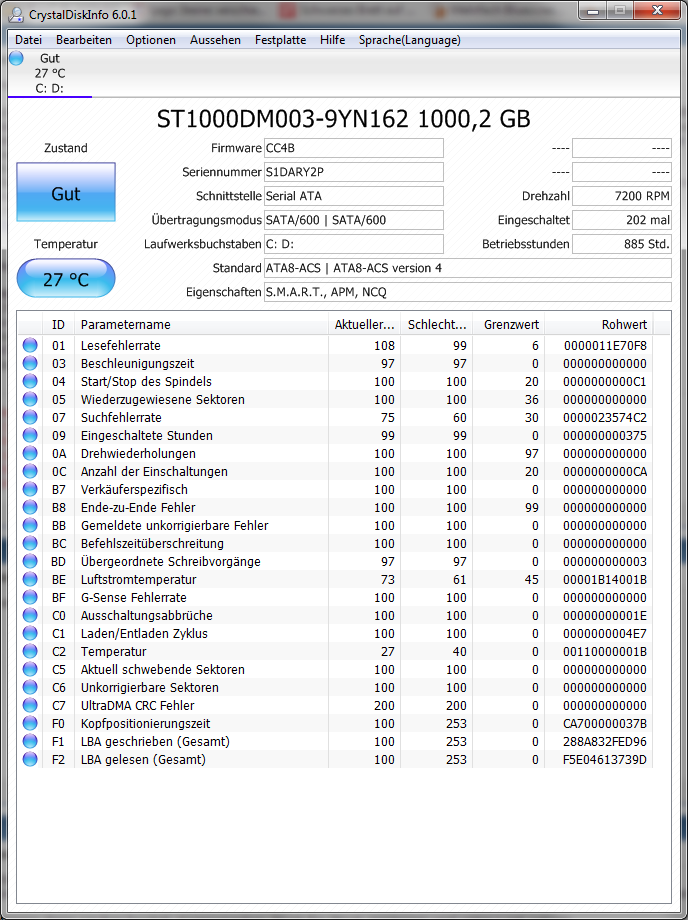Click the big Gut health status button

[x=66, y=192]
